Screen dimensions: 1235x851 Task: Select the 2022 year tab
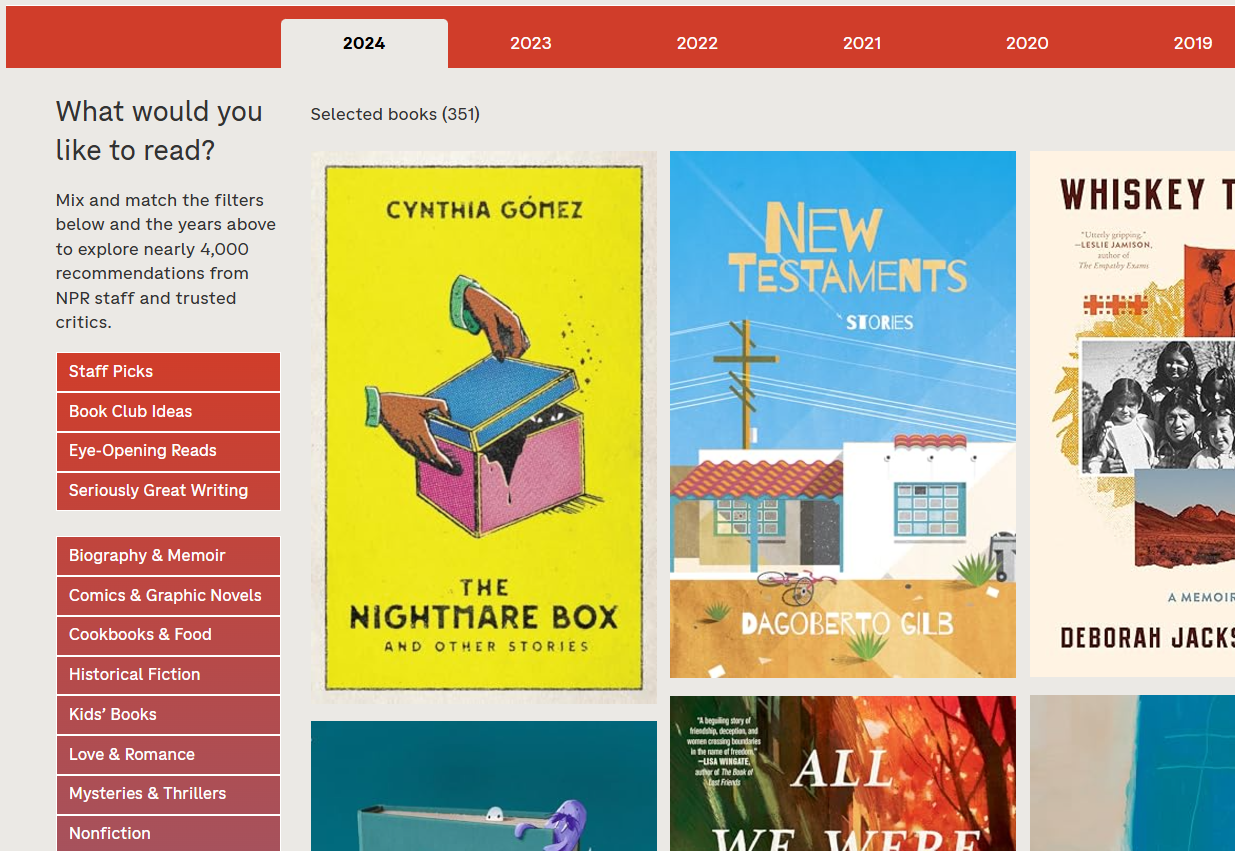[x=697, y=43]
